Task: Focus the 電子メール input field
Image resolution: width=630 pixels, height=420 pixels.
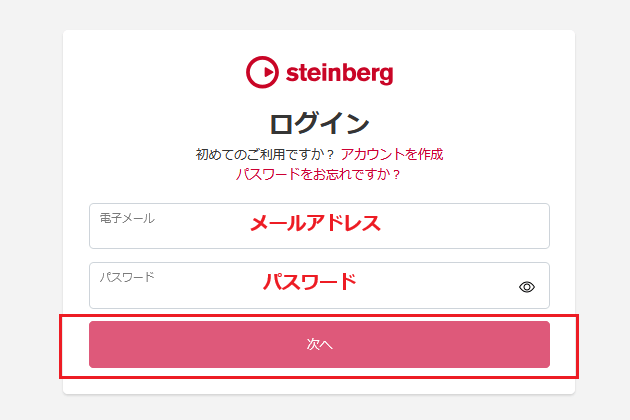Action: [319, 232]
